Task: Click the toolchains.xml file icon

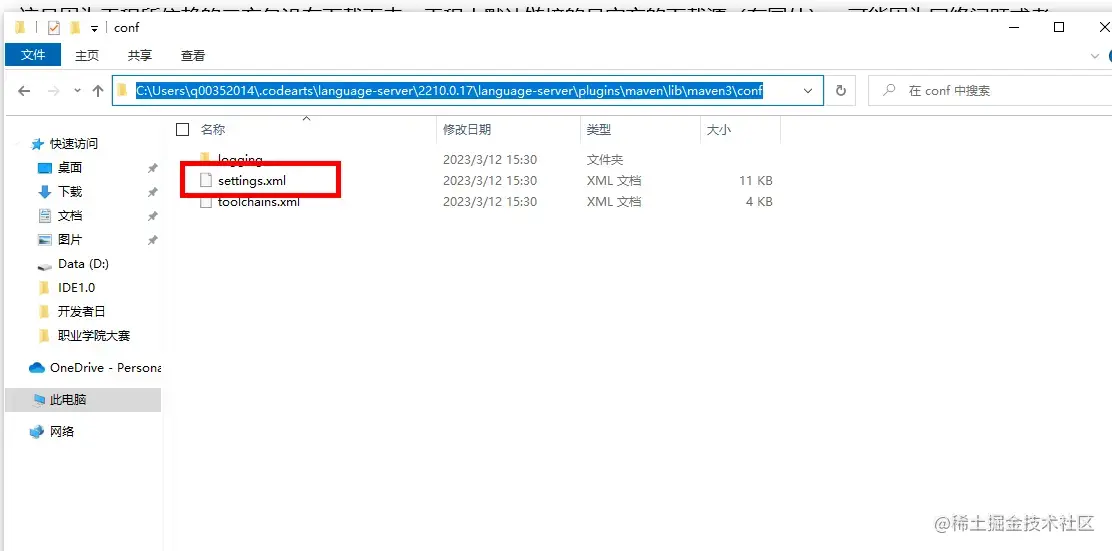Action: pyautogui.click(x=206, y=202)
